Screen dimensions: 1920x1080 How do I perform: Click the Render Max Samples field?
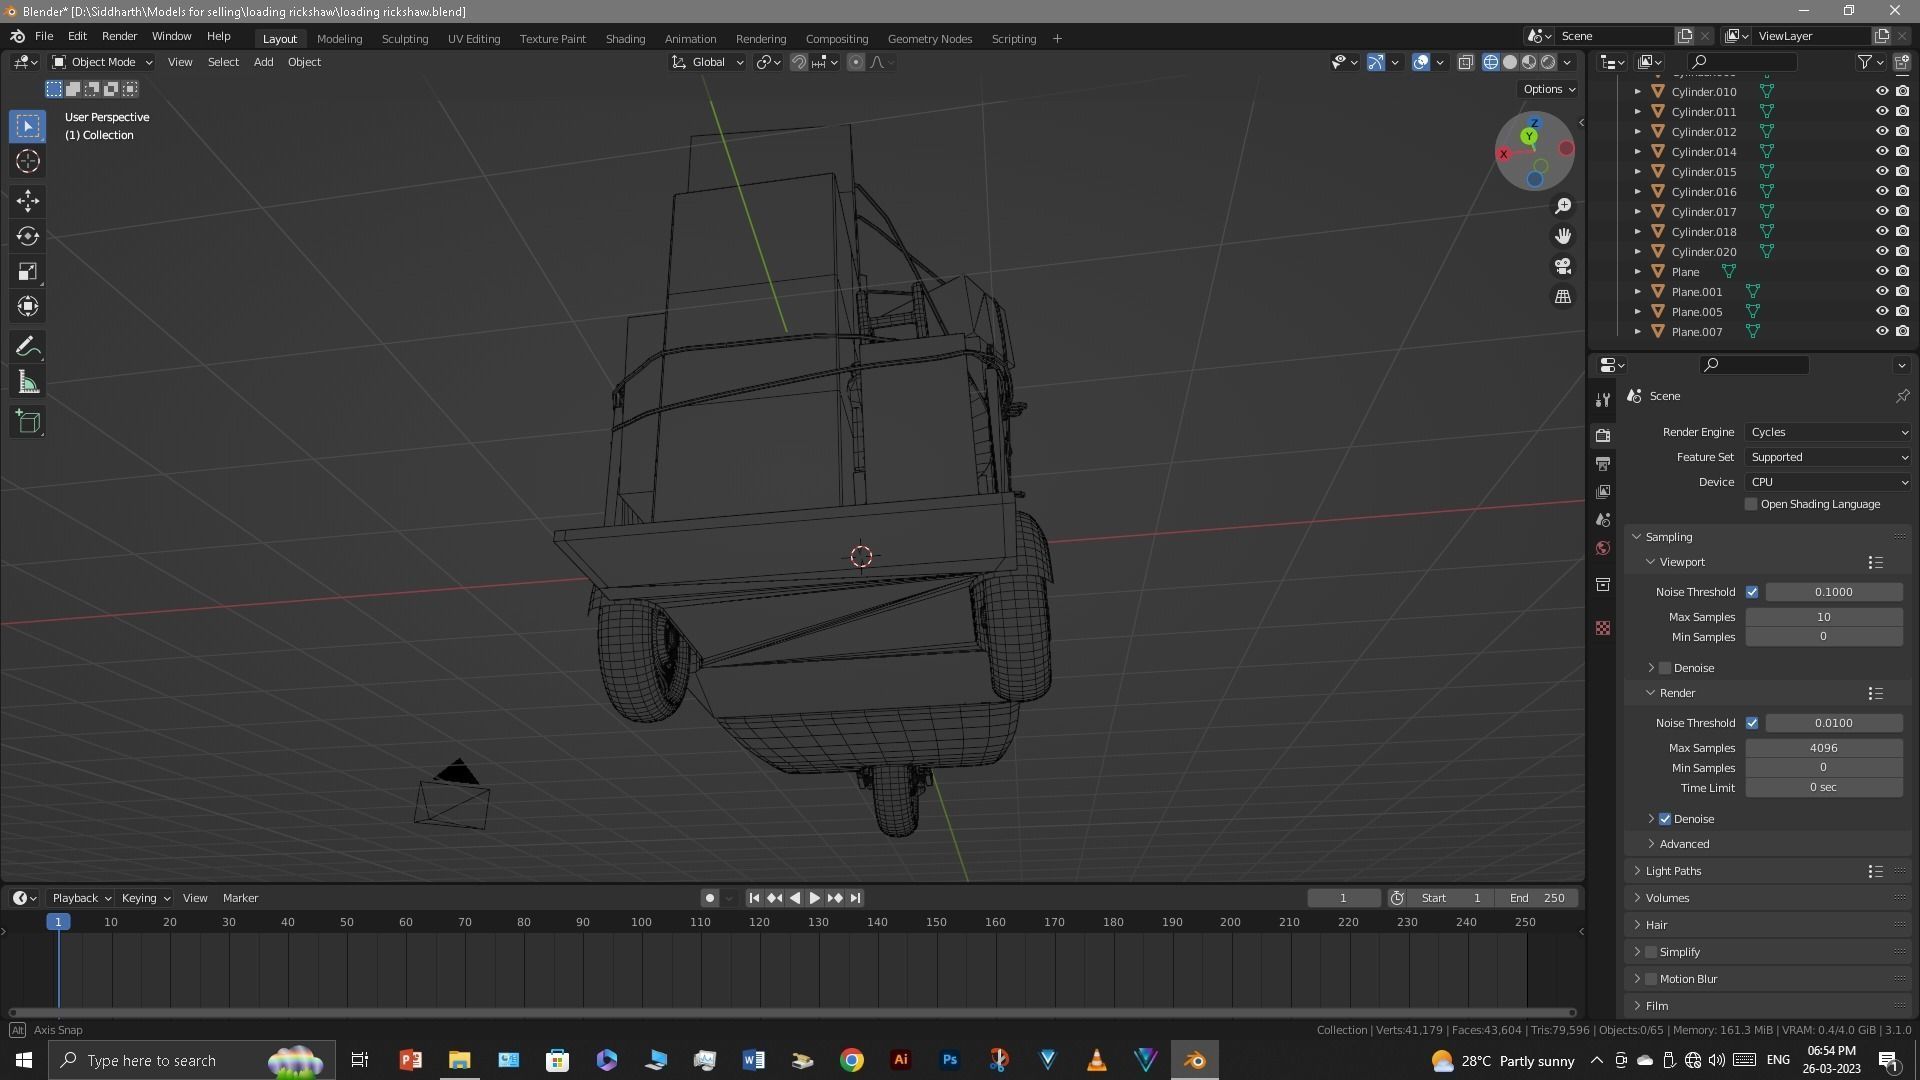coord(1823,748)
